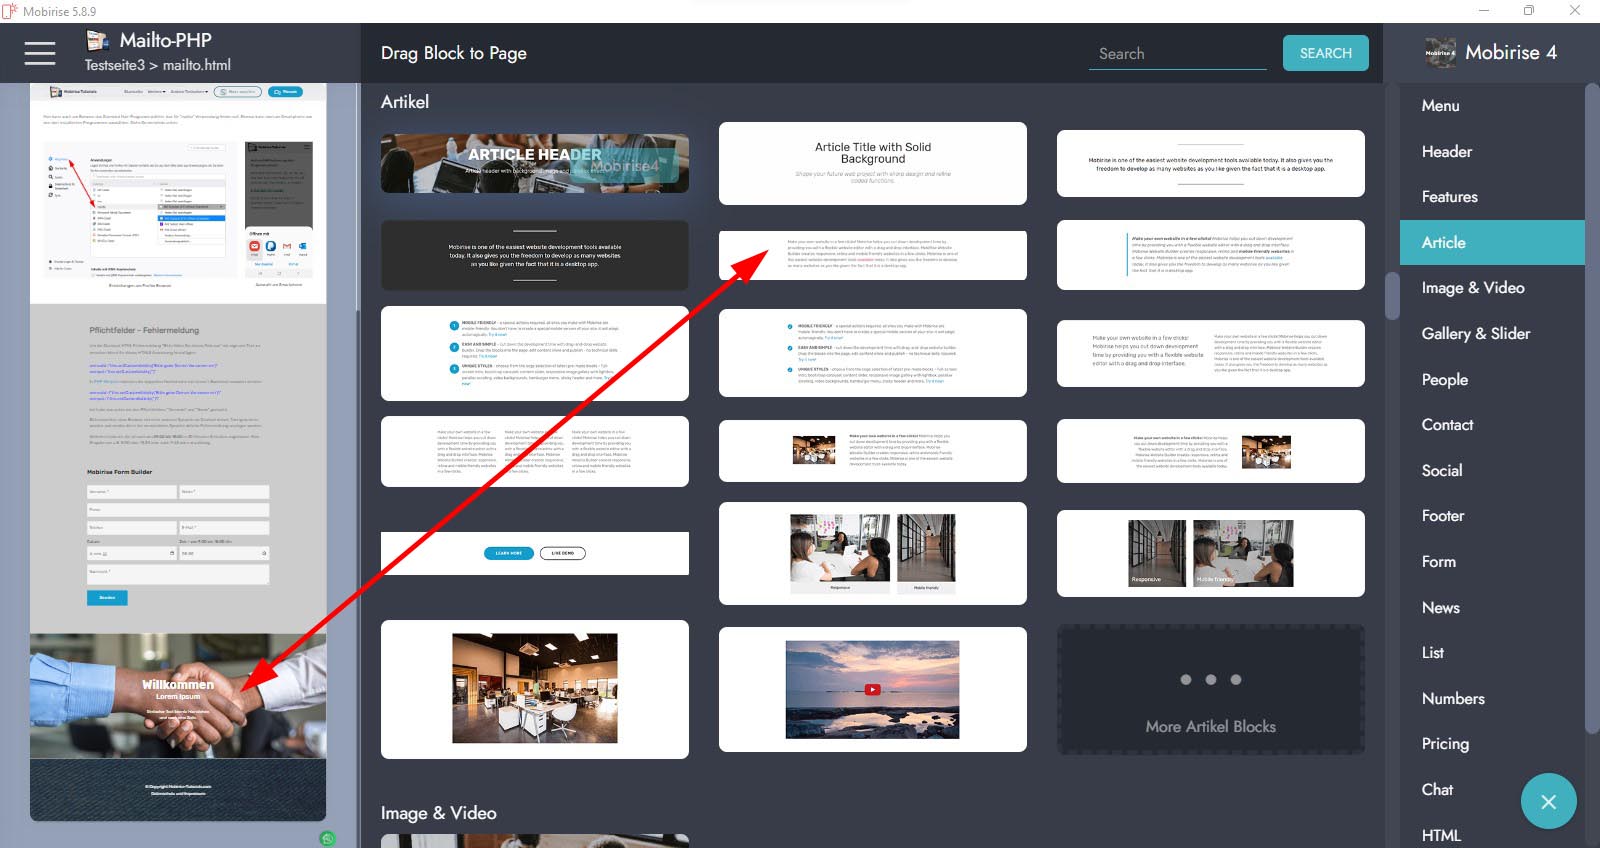Open the Image & Video category
The image size is (1600, 848).
coord(1472,288)
